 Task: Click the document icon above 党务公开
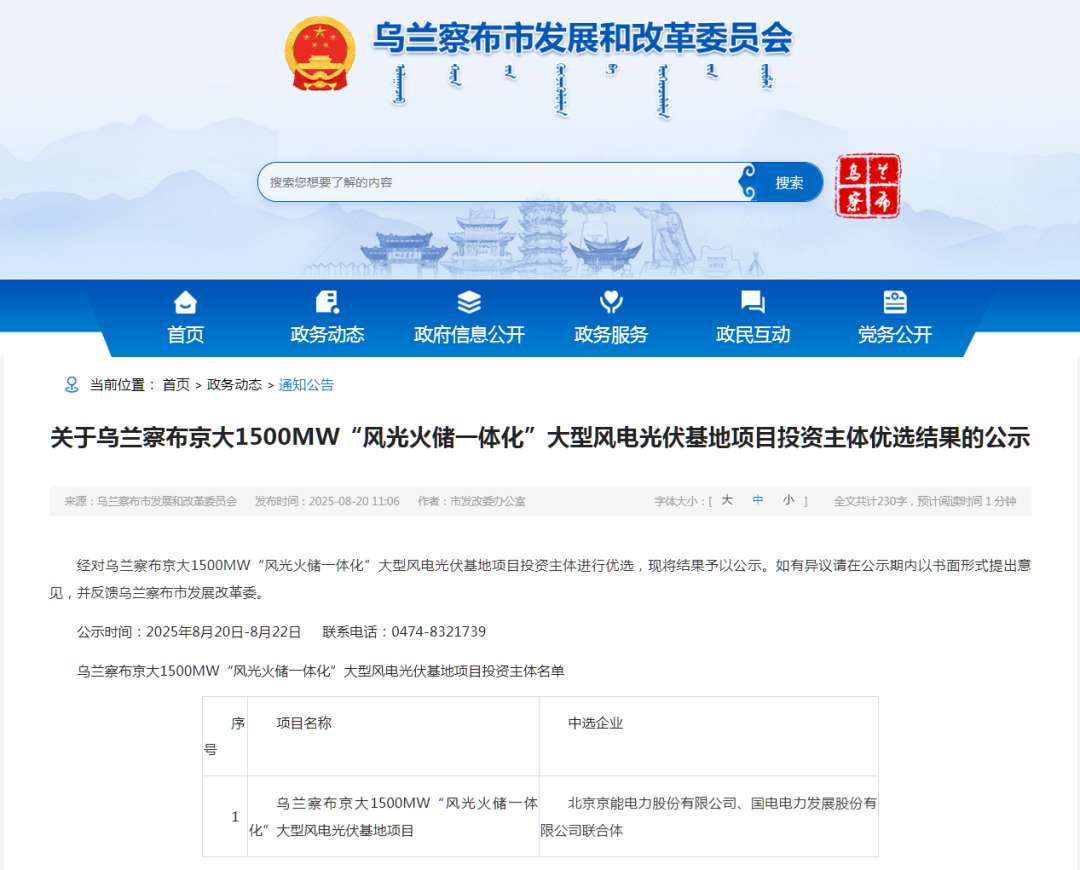[894, 301]
